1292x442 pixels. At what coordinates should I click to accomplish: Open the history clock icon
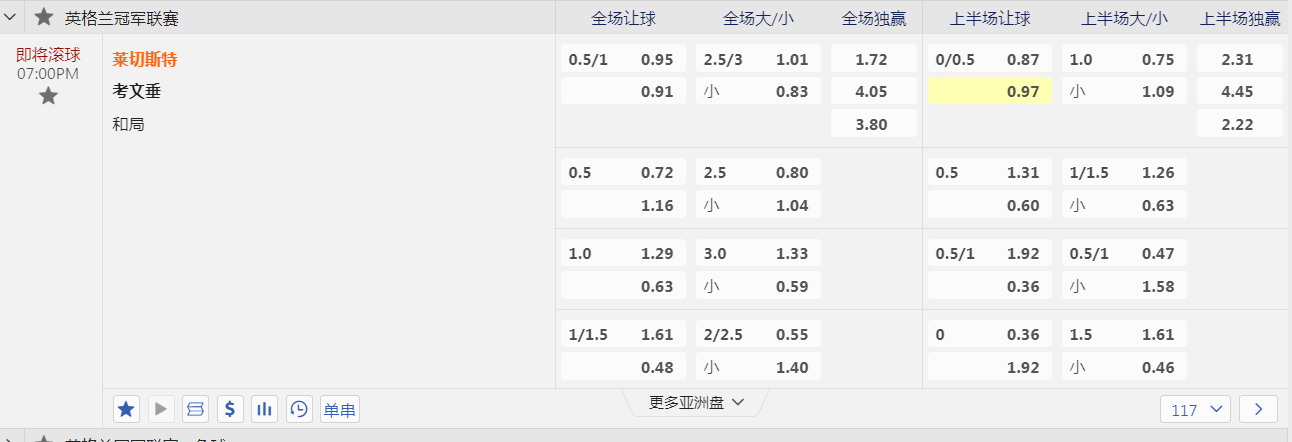pyautogui.click(x=299, y=408)
